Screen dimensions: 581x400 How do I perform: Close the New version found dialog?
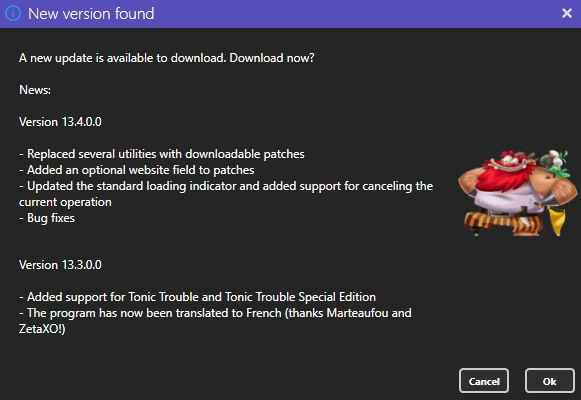pos(567,13)
